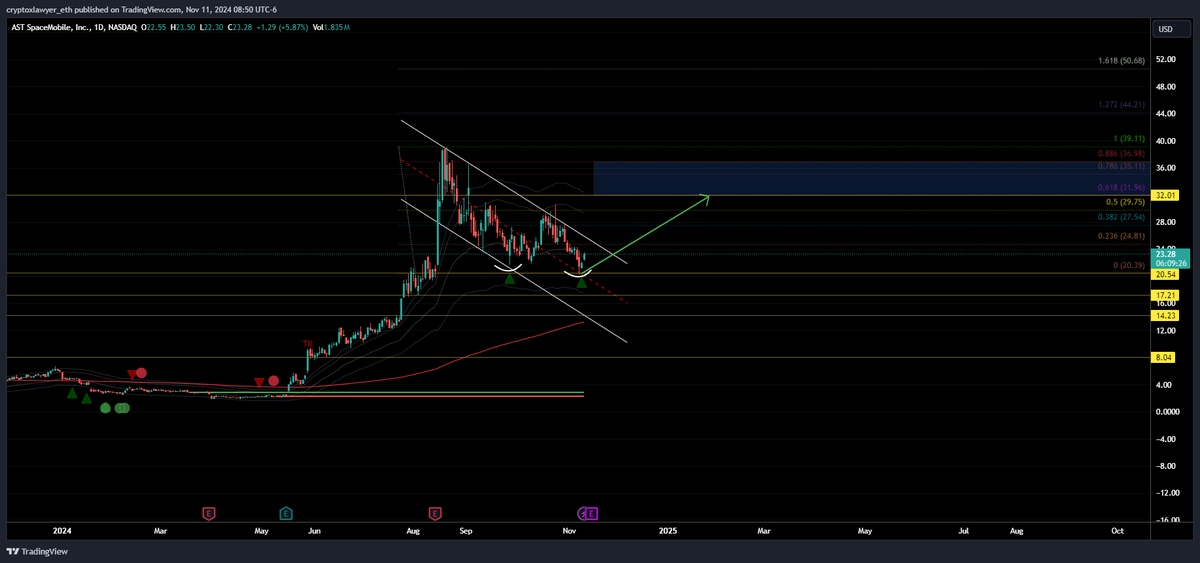Click the 0.382 (27.54) Fibonacci label
Image resolution: width=1200 pixels, height=563 pixels.
click(x=1121, y=217)
